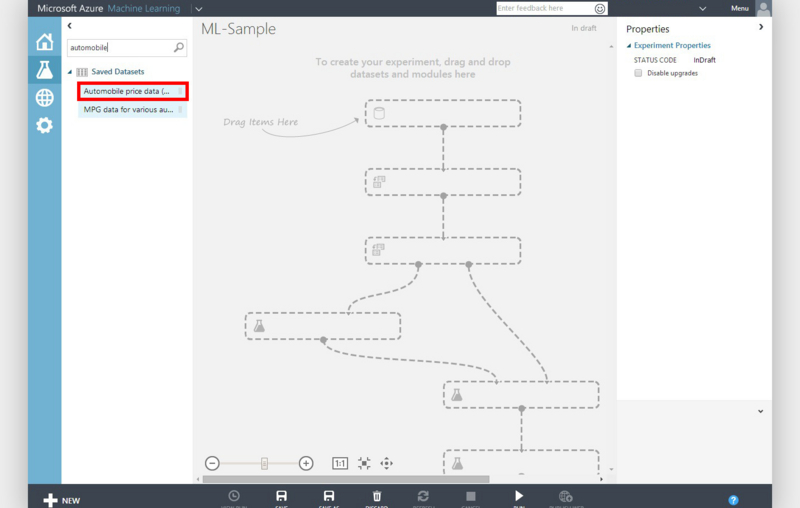Click the Run play icon
The width and height of the screenshot is (800, 508).
point(518,496)
